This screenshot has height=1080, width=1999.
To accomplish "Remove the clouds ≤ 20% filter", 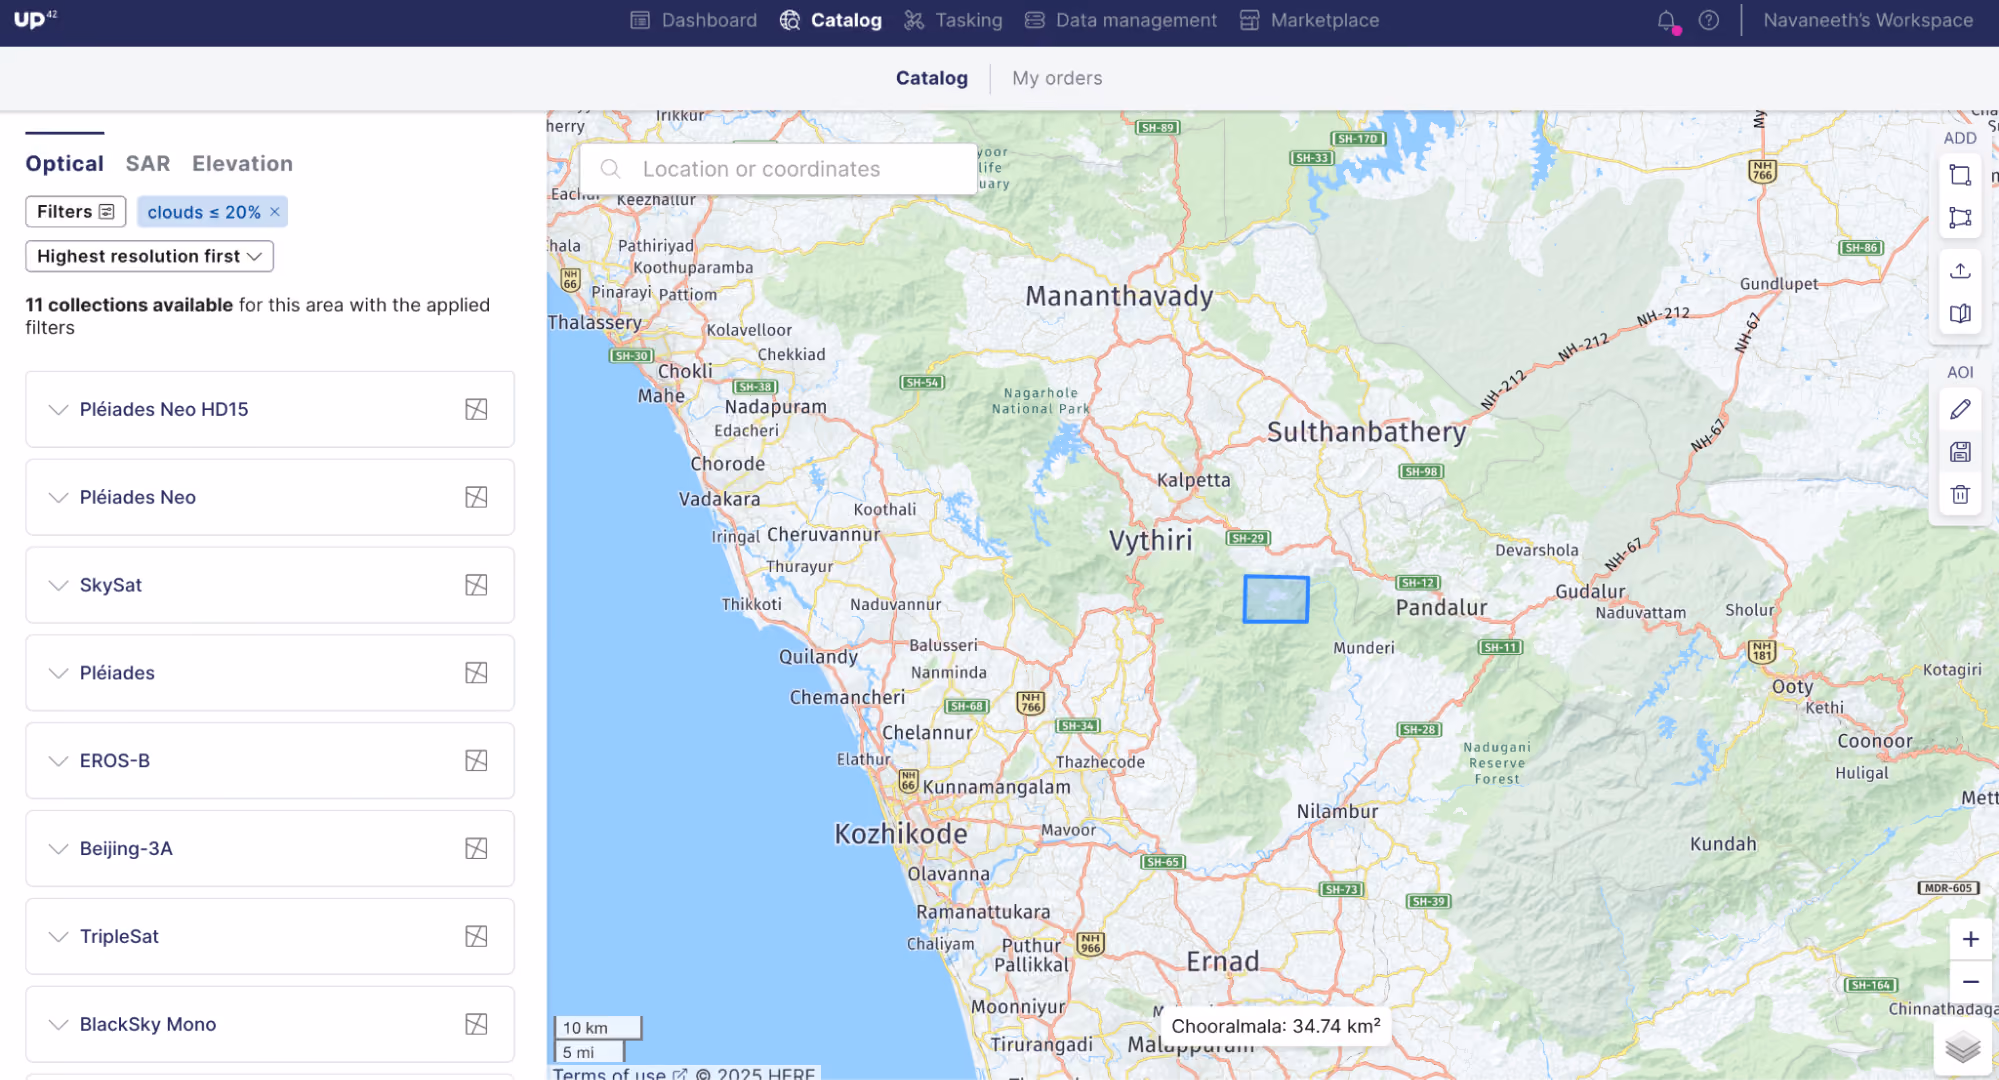I will click(x=275, y=211).
